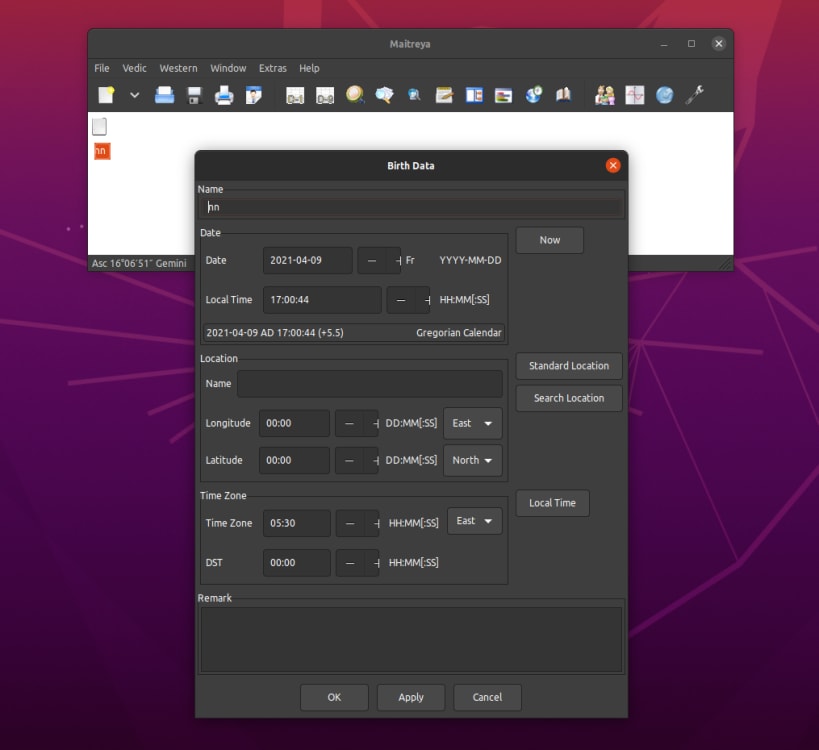The width and height of the screenshot is (819, 750).
Task: Click the Location Name input field
Action: (x=370, y=383)
